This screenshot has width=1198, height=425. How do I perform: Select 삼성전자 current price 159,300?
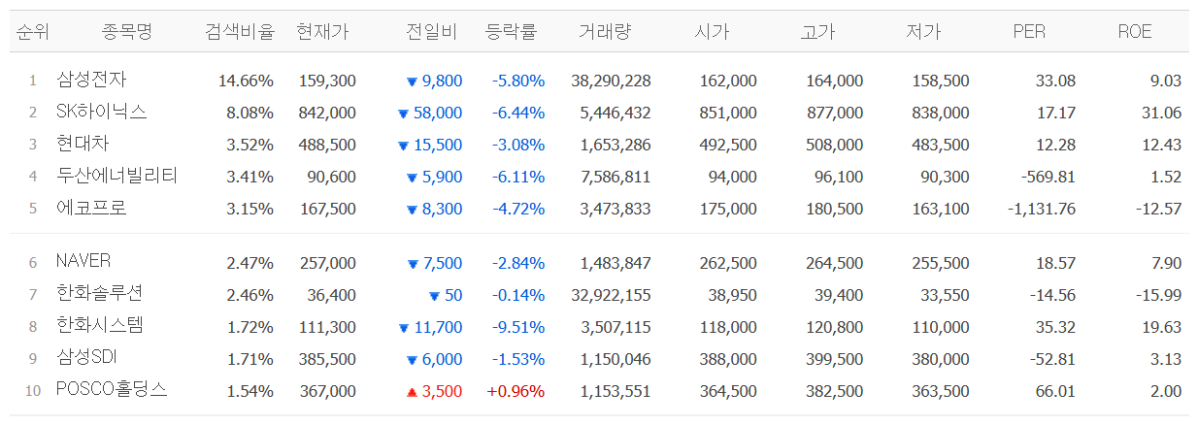click(x=326, y=80)
